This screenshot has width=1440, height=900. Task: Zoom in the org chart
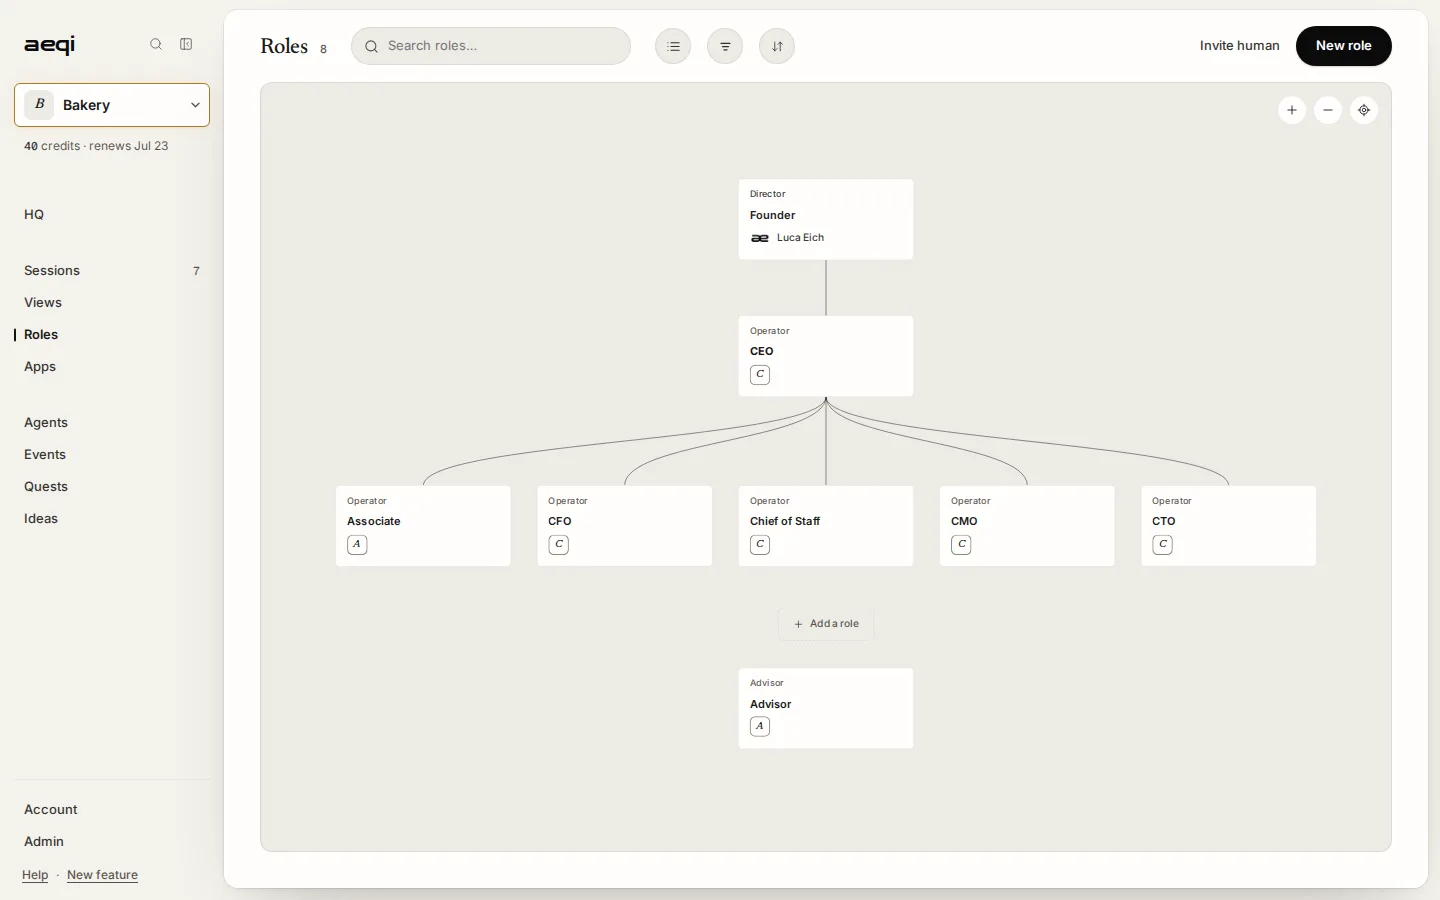coord(1292,110)
